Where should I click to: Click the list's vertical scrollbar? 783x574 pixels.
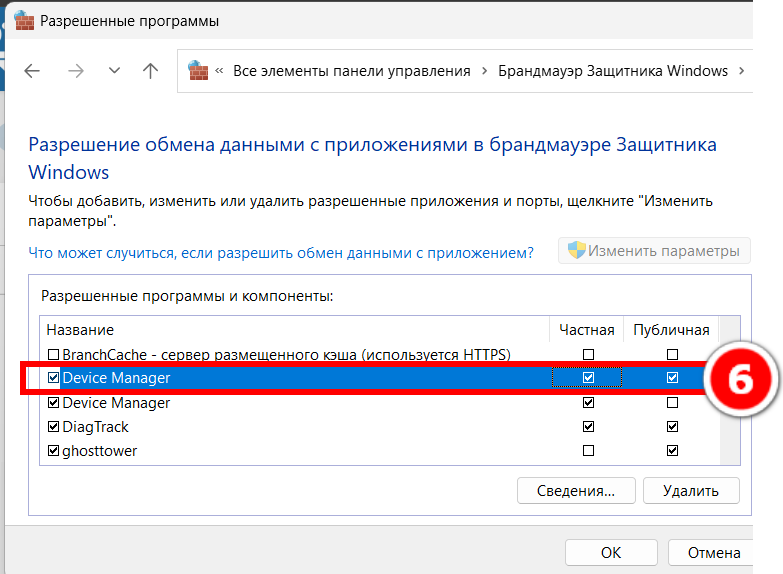[730, 390]
